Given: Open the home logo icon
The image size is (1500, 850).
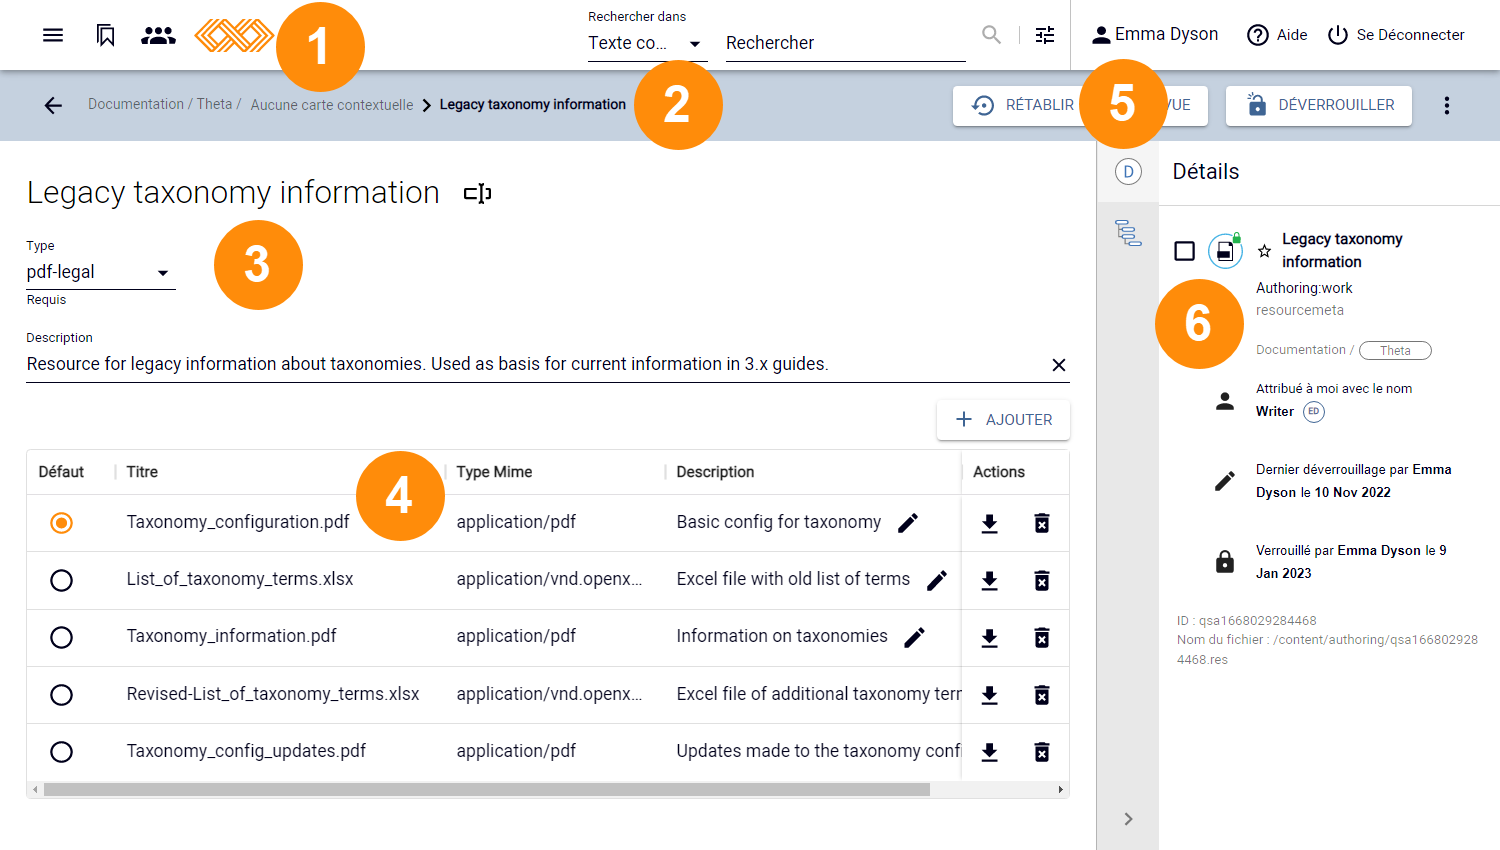Looking at the screenshot, I should [234, 35].
